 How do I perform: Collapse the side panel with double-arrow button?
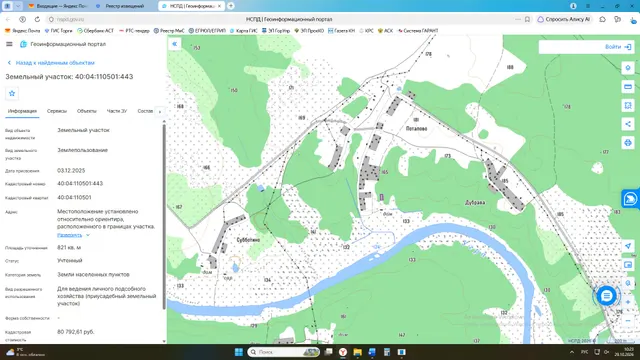pyautogui.click(x=175, y=44)
